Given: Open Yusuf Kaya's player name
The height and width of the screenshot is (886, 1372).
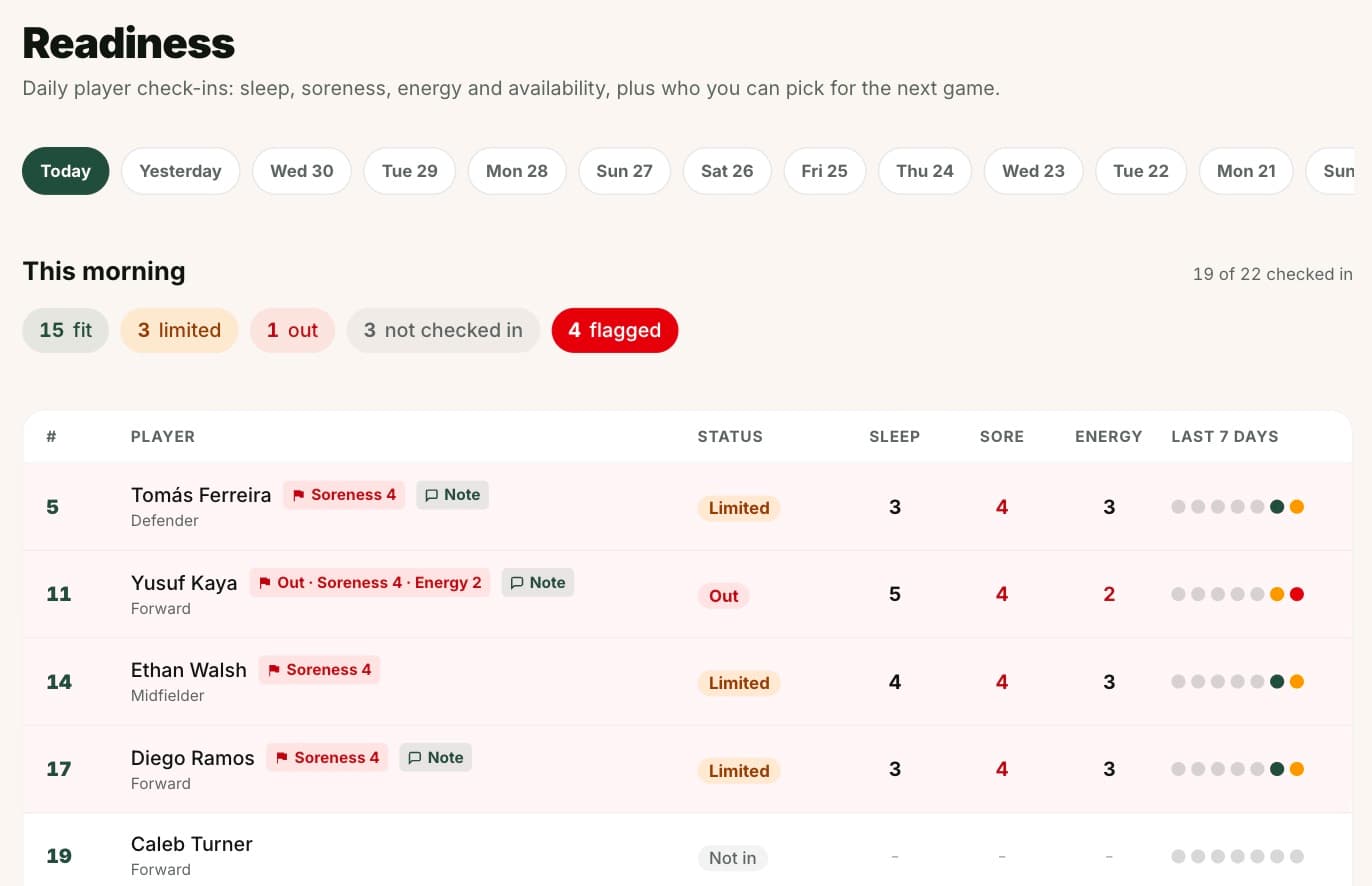Looking at the screenshot, I should click(184, 583).
